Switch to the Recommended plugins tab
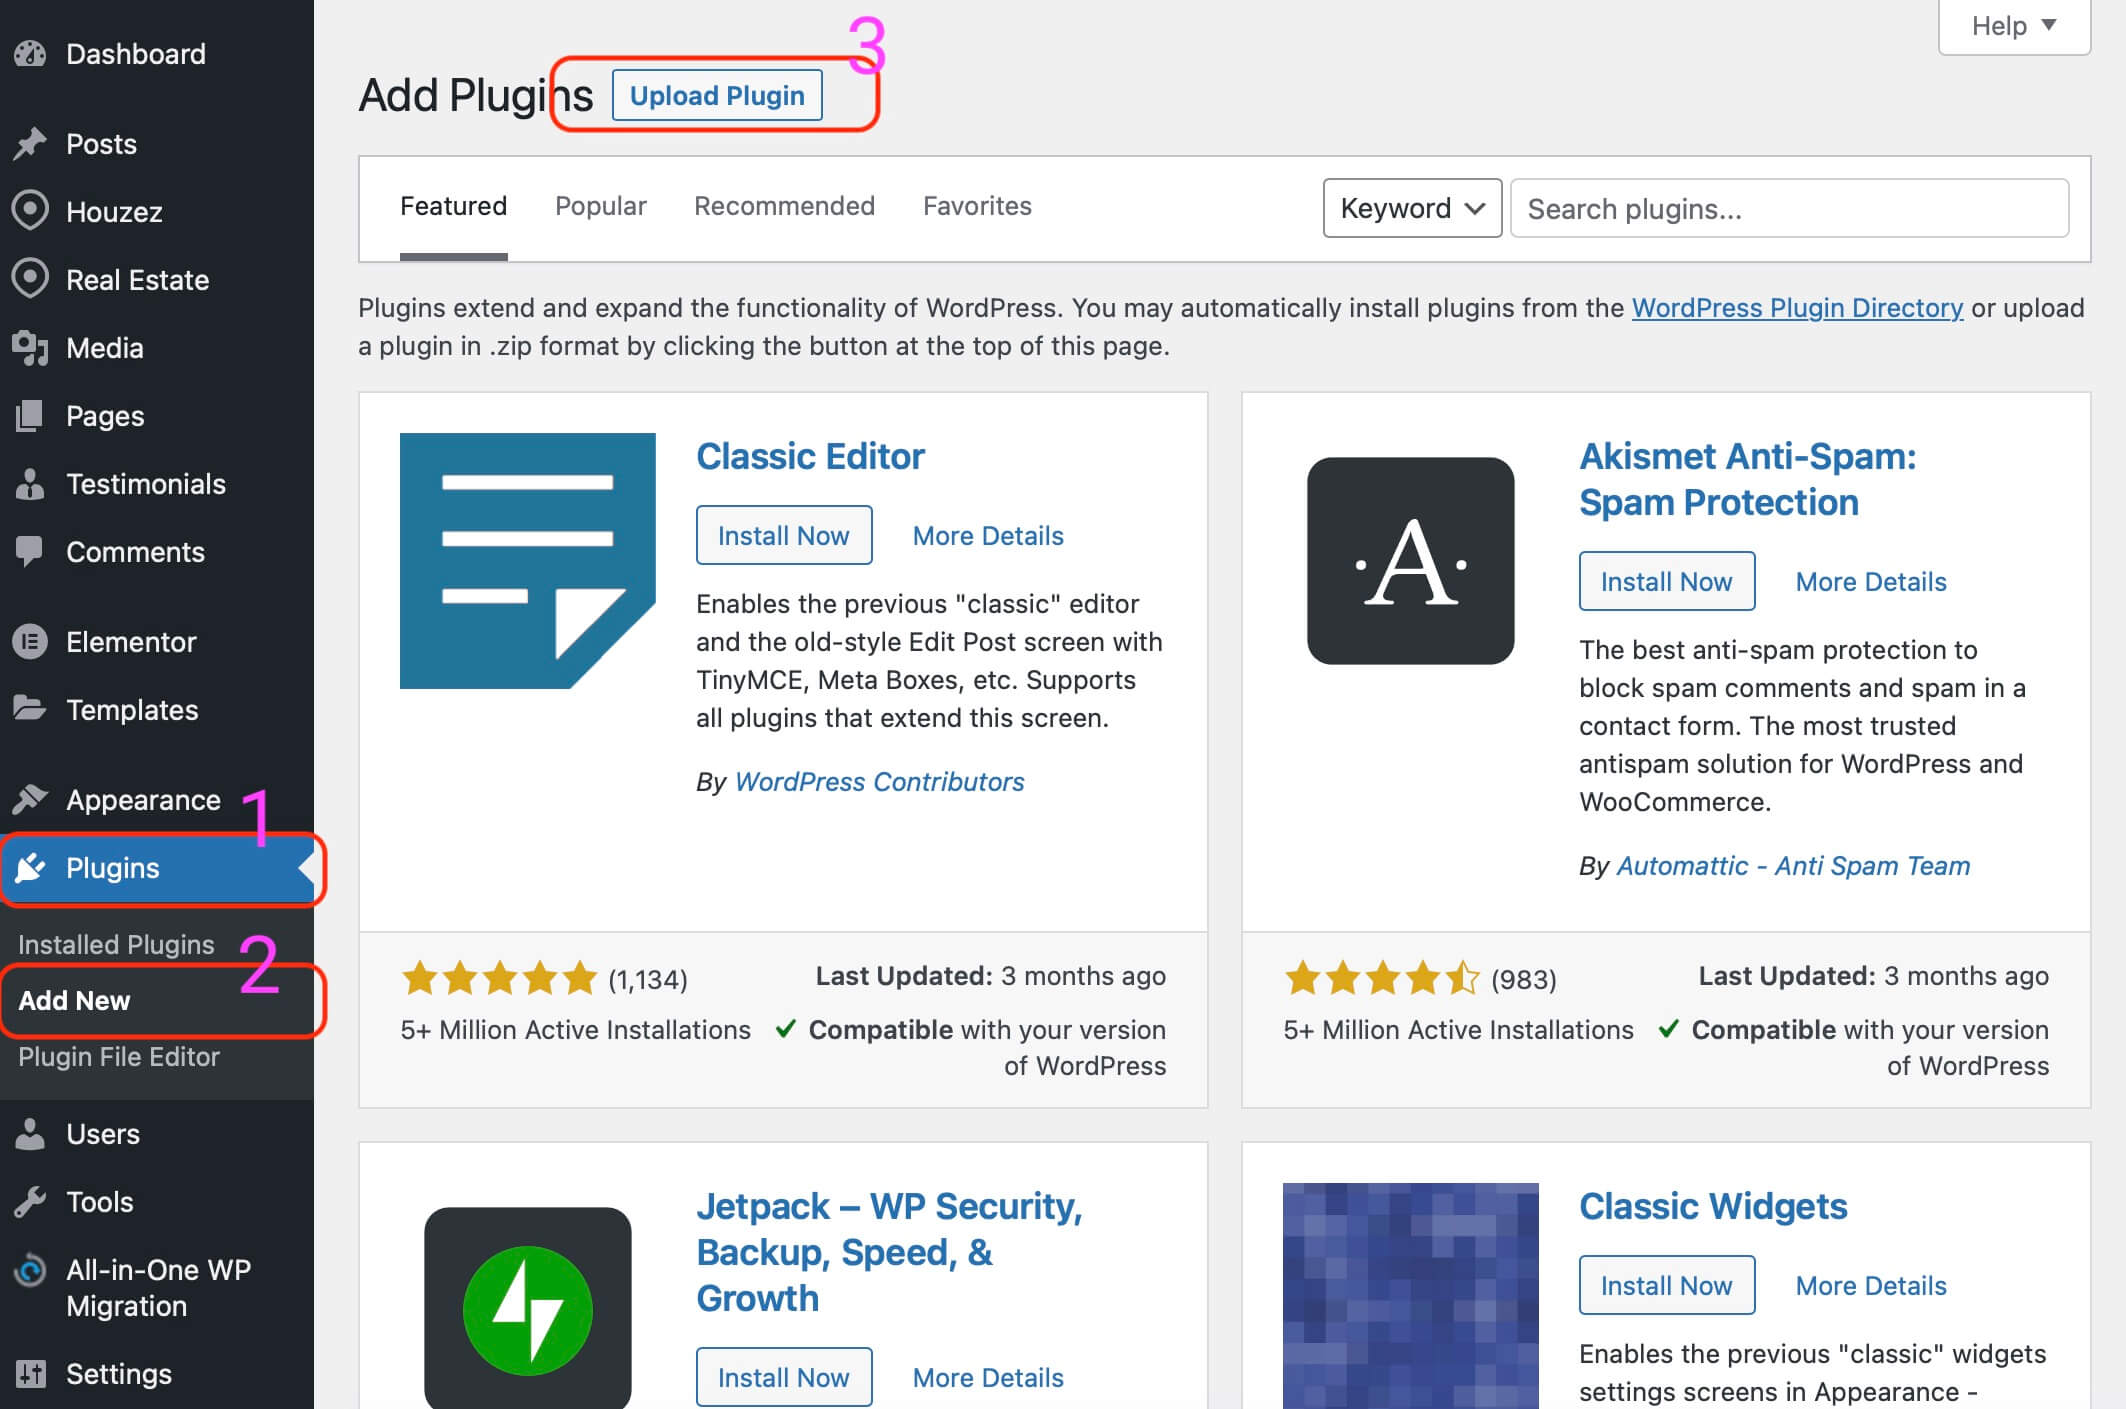The height and width of the screenshot is (1409, 2126). pos(785,204)
